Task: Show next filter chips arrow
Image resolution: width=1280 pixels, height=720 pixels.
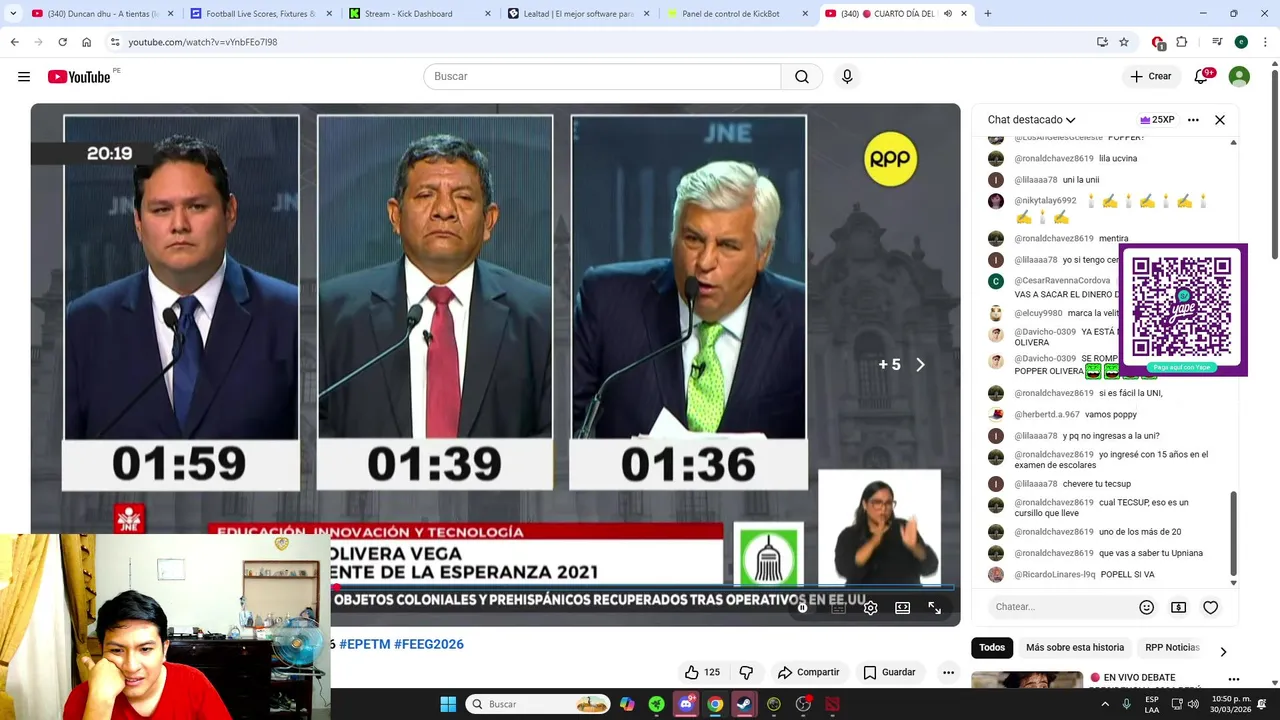Action: 1223,651
